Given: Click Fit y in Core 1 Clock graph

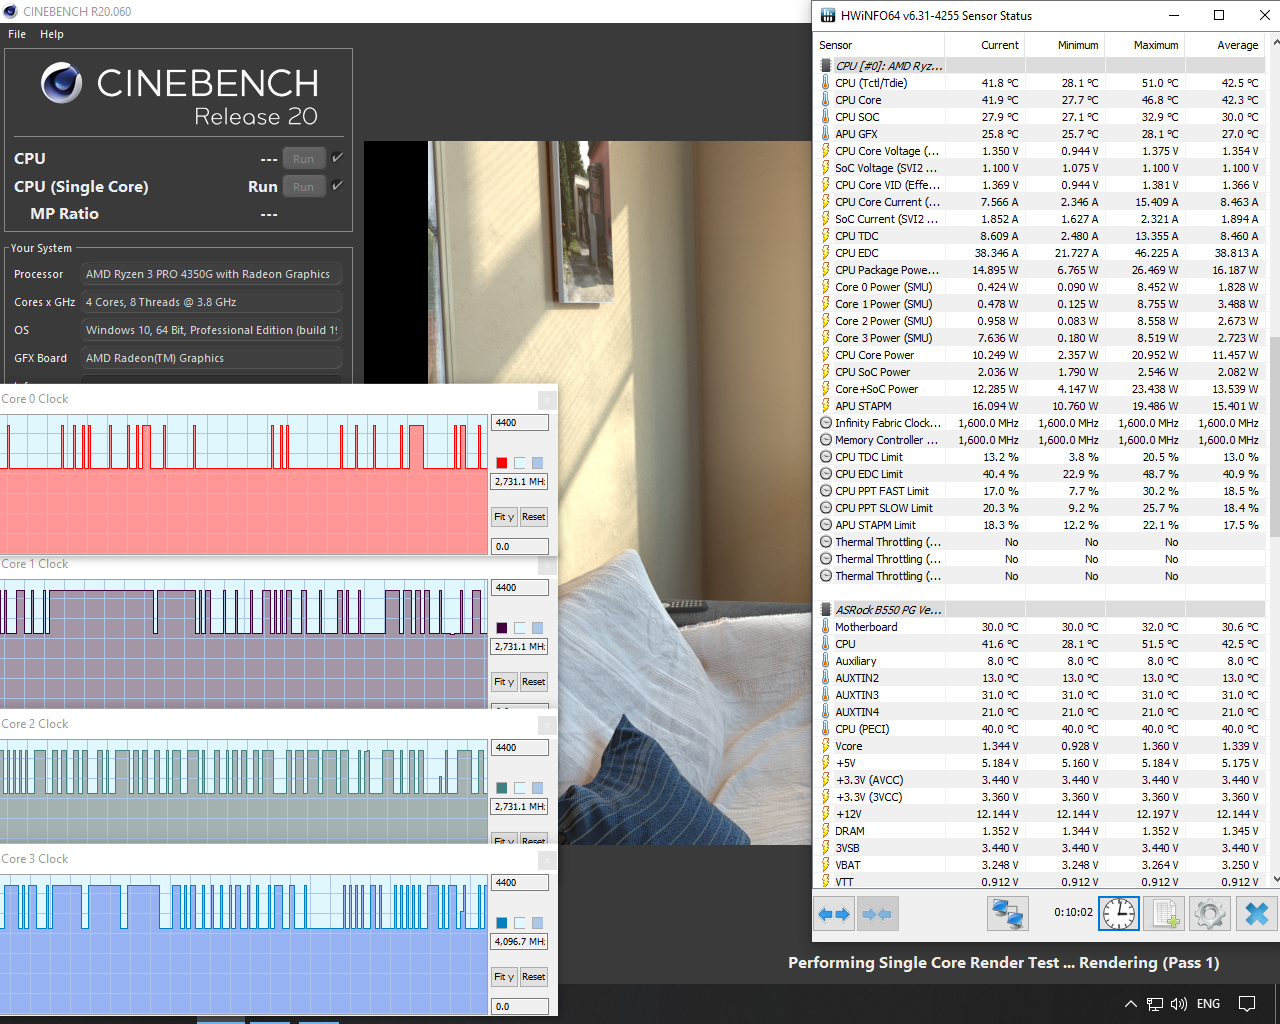Looking at the screenshot, I should pyautogui.click(x=504, y=682).
